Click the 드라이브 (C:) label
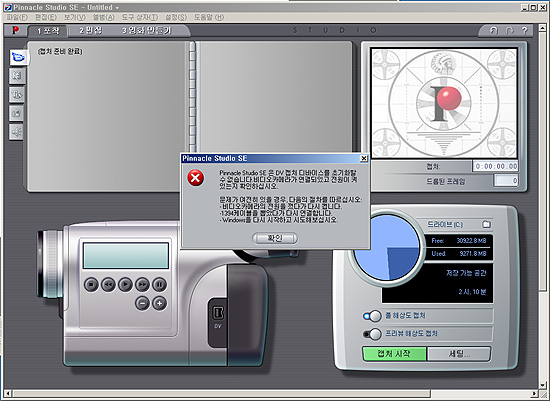 pyautogui.click(x=445, y=224)
